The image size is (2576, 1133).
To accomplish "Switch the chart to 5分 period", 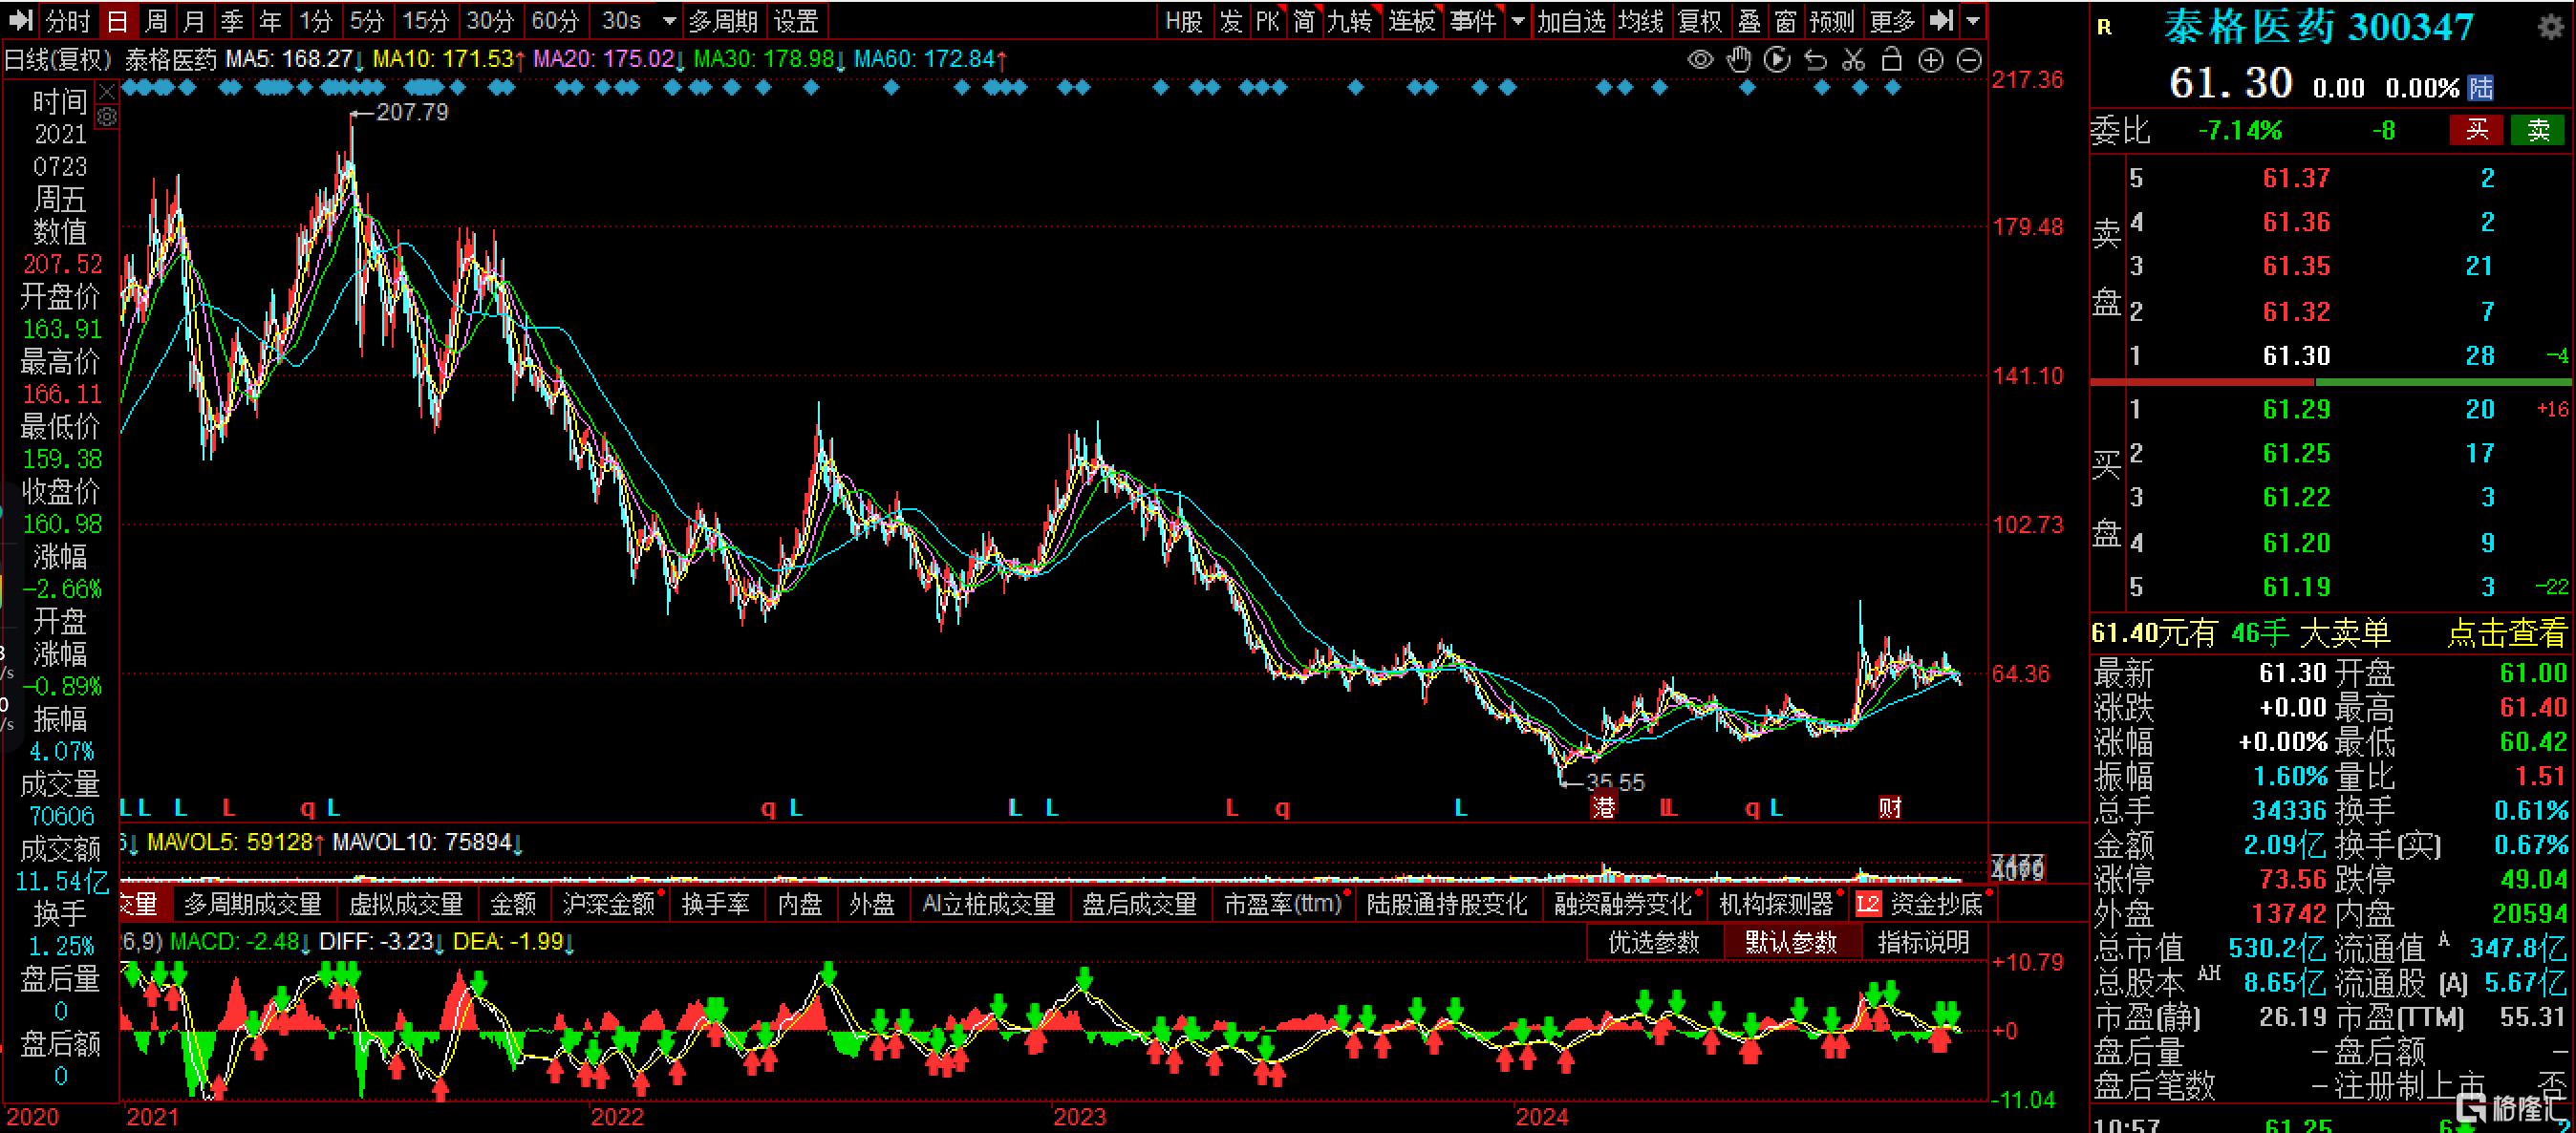I will tap(367, 20).
